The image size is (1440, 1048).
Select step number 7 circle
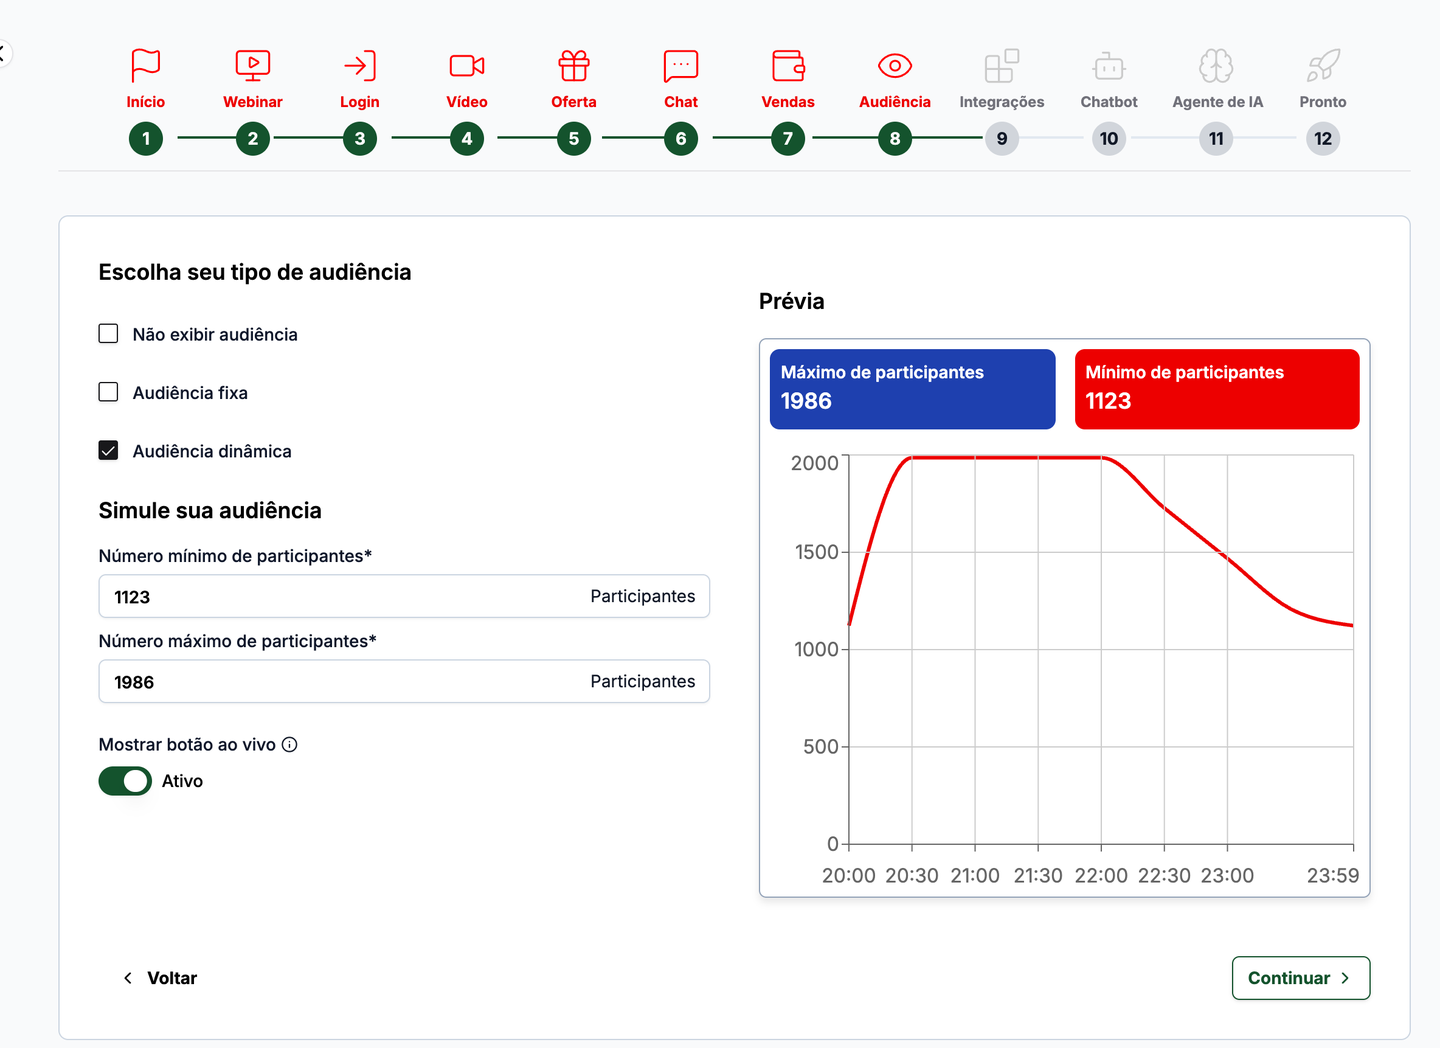[x=788, y=139]
